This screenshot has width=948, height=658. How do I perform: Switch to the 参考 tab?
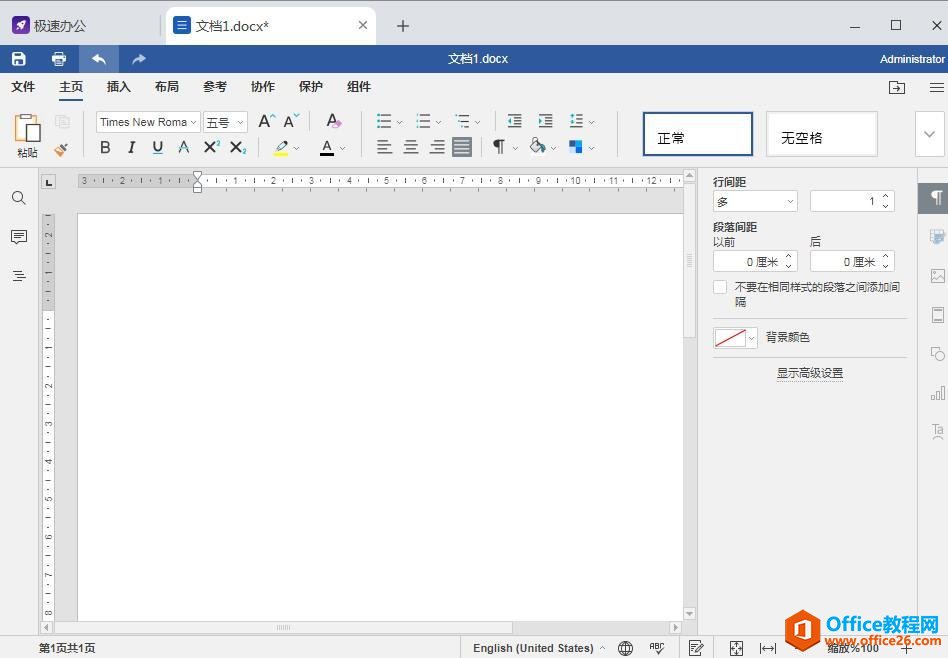click(215, 86)
